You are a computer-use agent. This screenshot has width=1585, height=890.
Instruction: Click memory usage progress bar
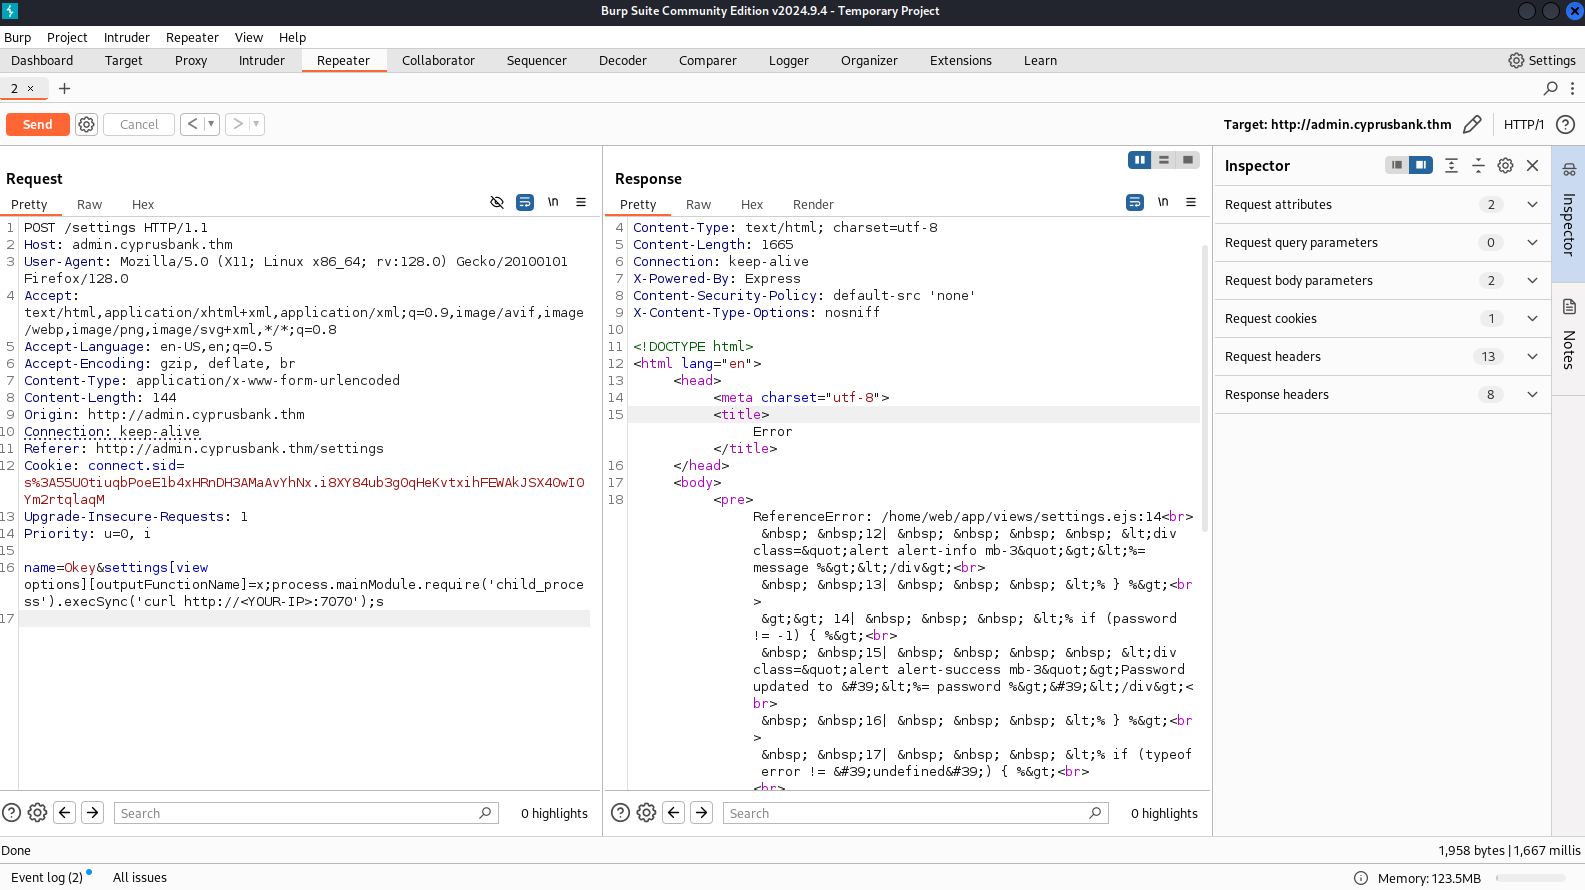pyautogui.click(x=1532, y=878)
